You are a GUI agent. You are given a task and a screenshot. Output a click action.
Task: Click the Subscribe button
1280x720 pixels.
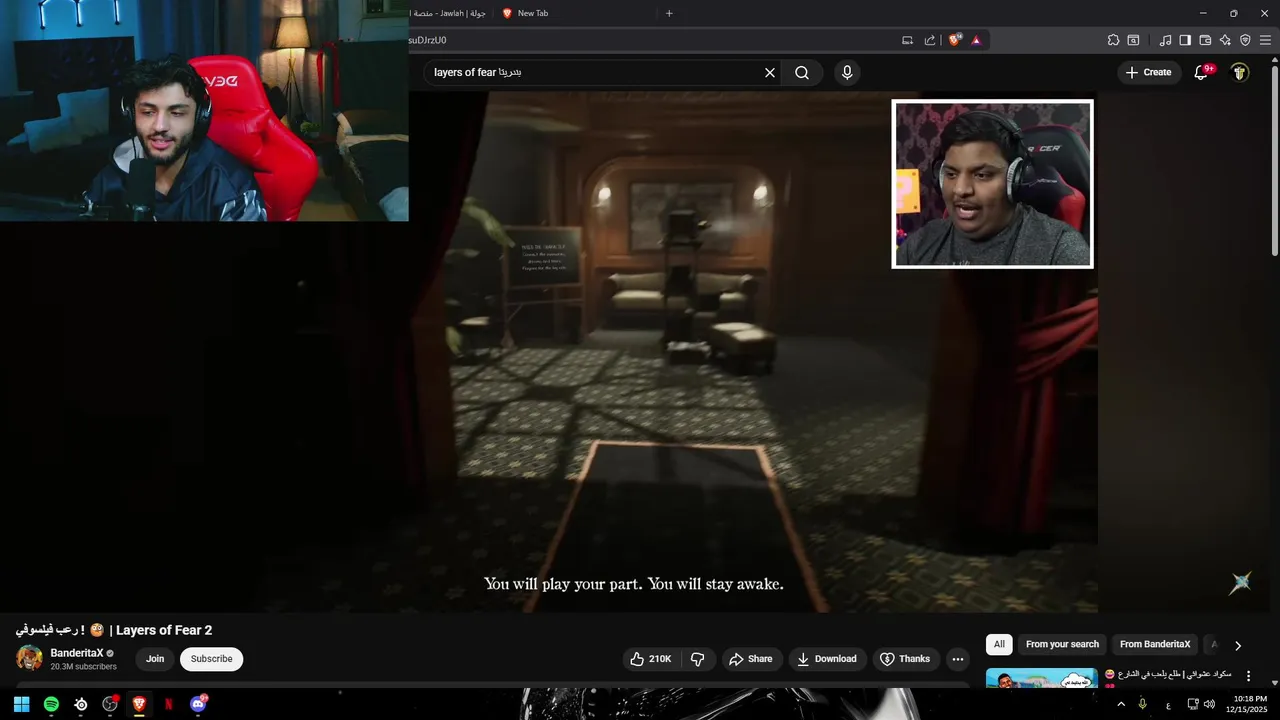click(212, 659)
